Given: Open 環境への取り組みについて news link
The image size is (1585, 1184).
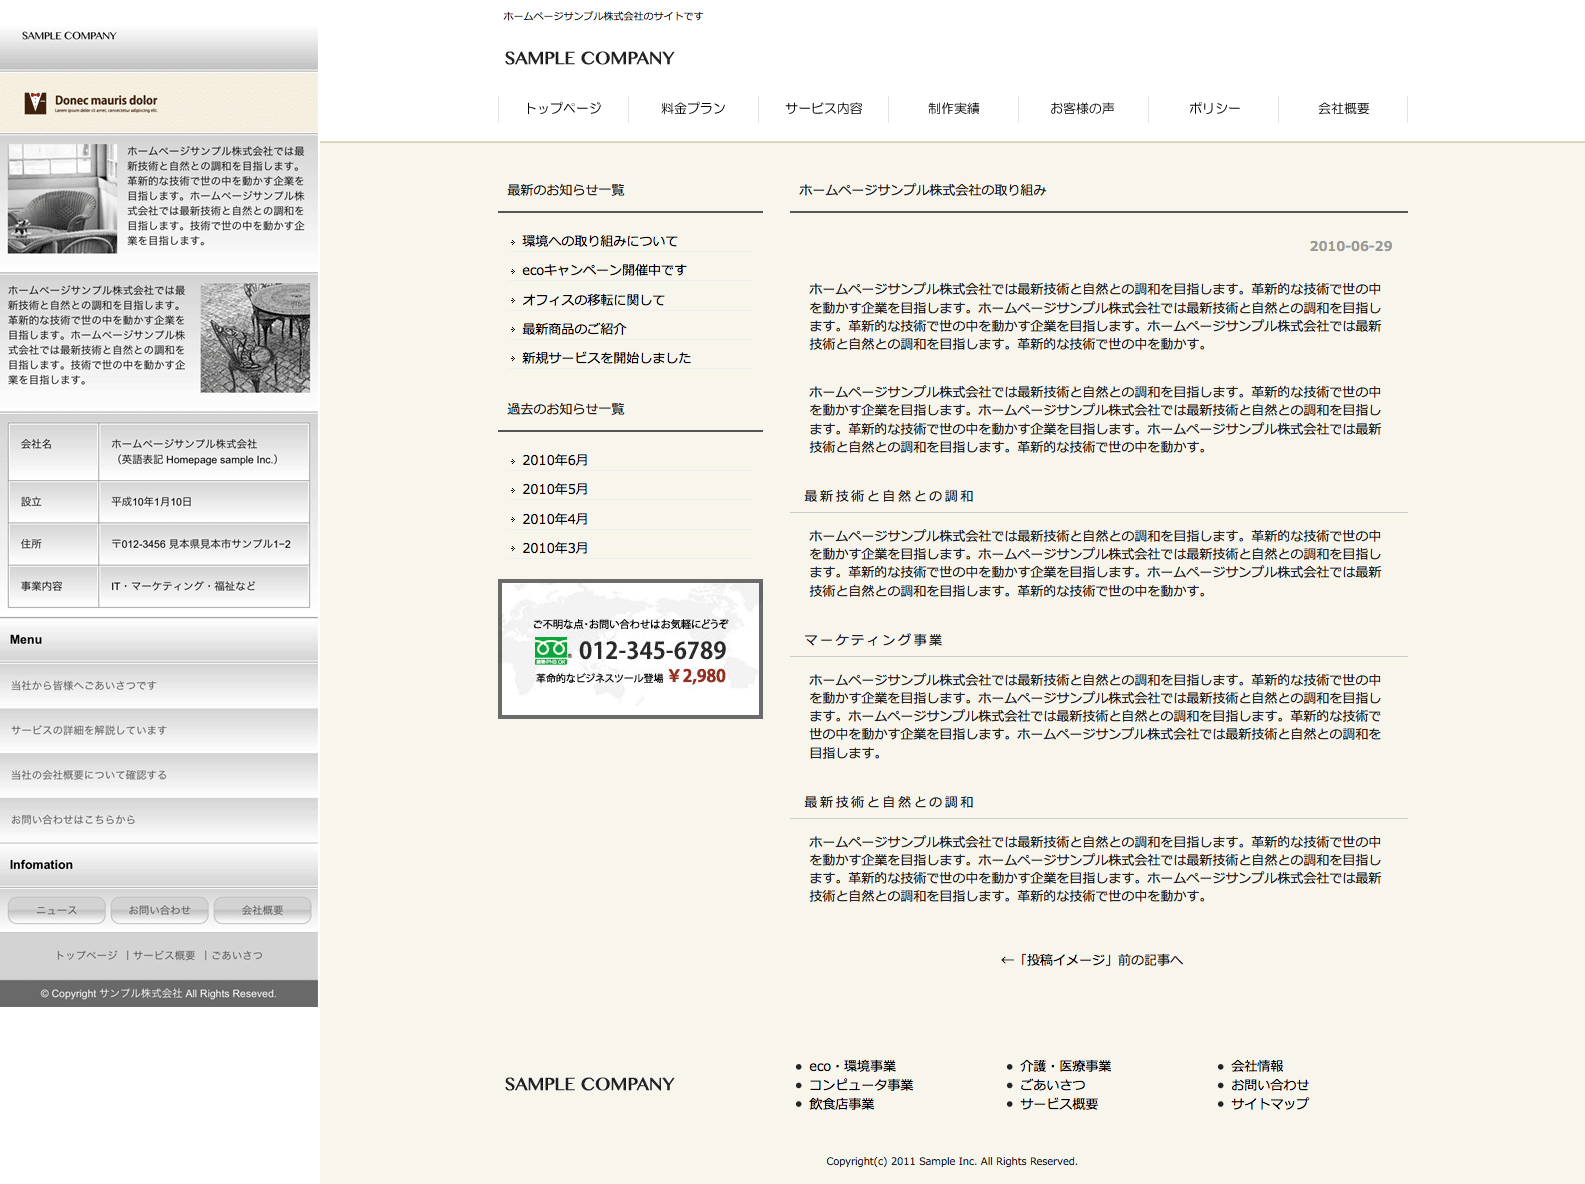Looking at the screenshot, I should click(x=599, y=241).
